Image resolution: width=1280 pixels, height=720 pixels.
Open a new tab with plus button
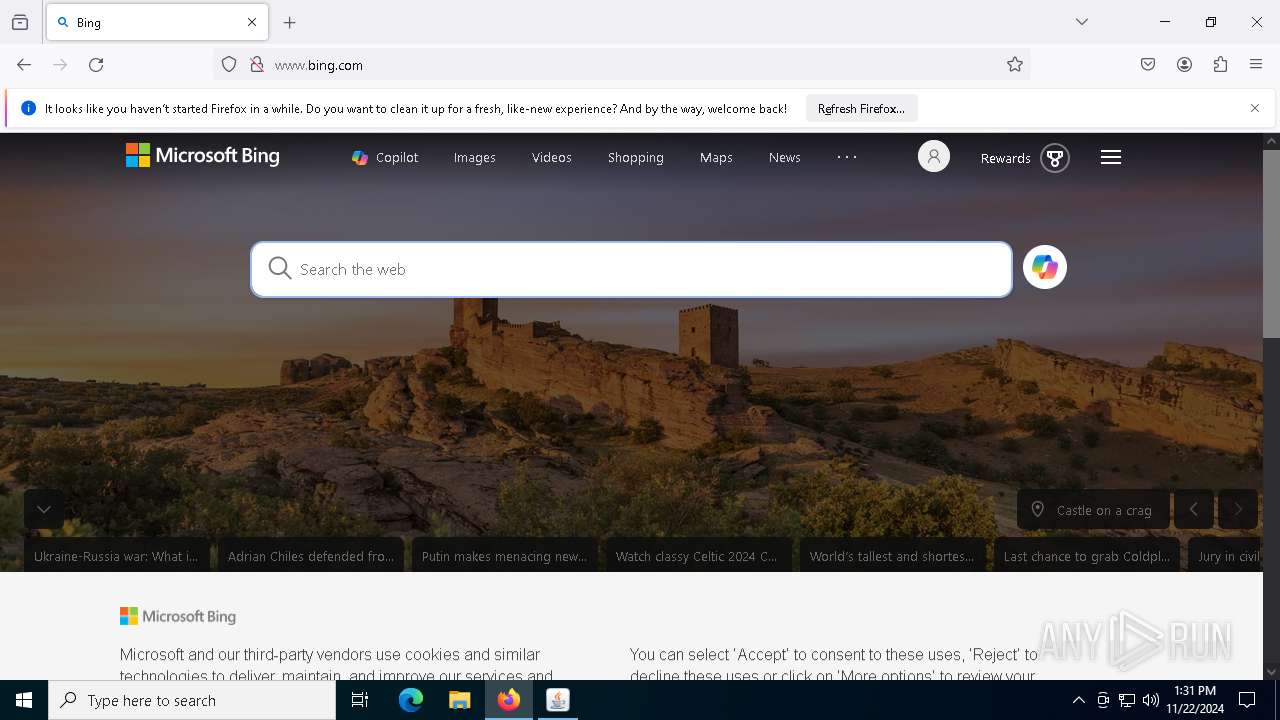pos(290,22)
